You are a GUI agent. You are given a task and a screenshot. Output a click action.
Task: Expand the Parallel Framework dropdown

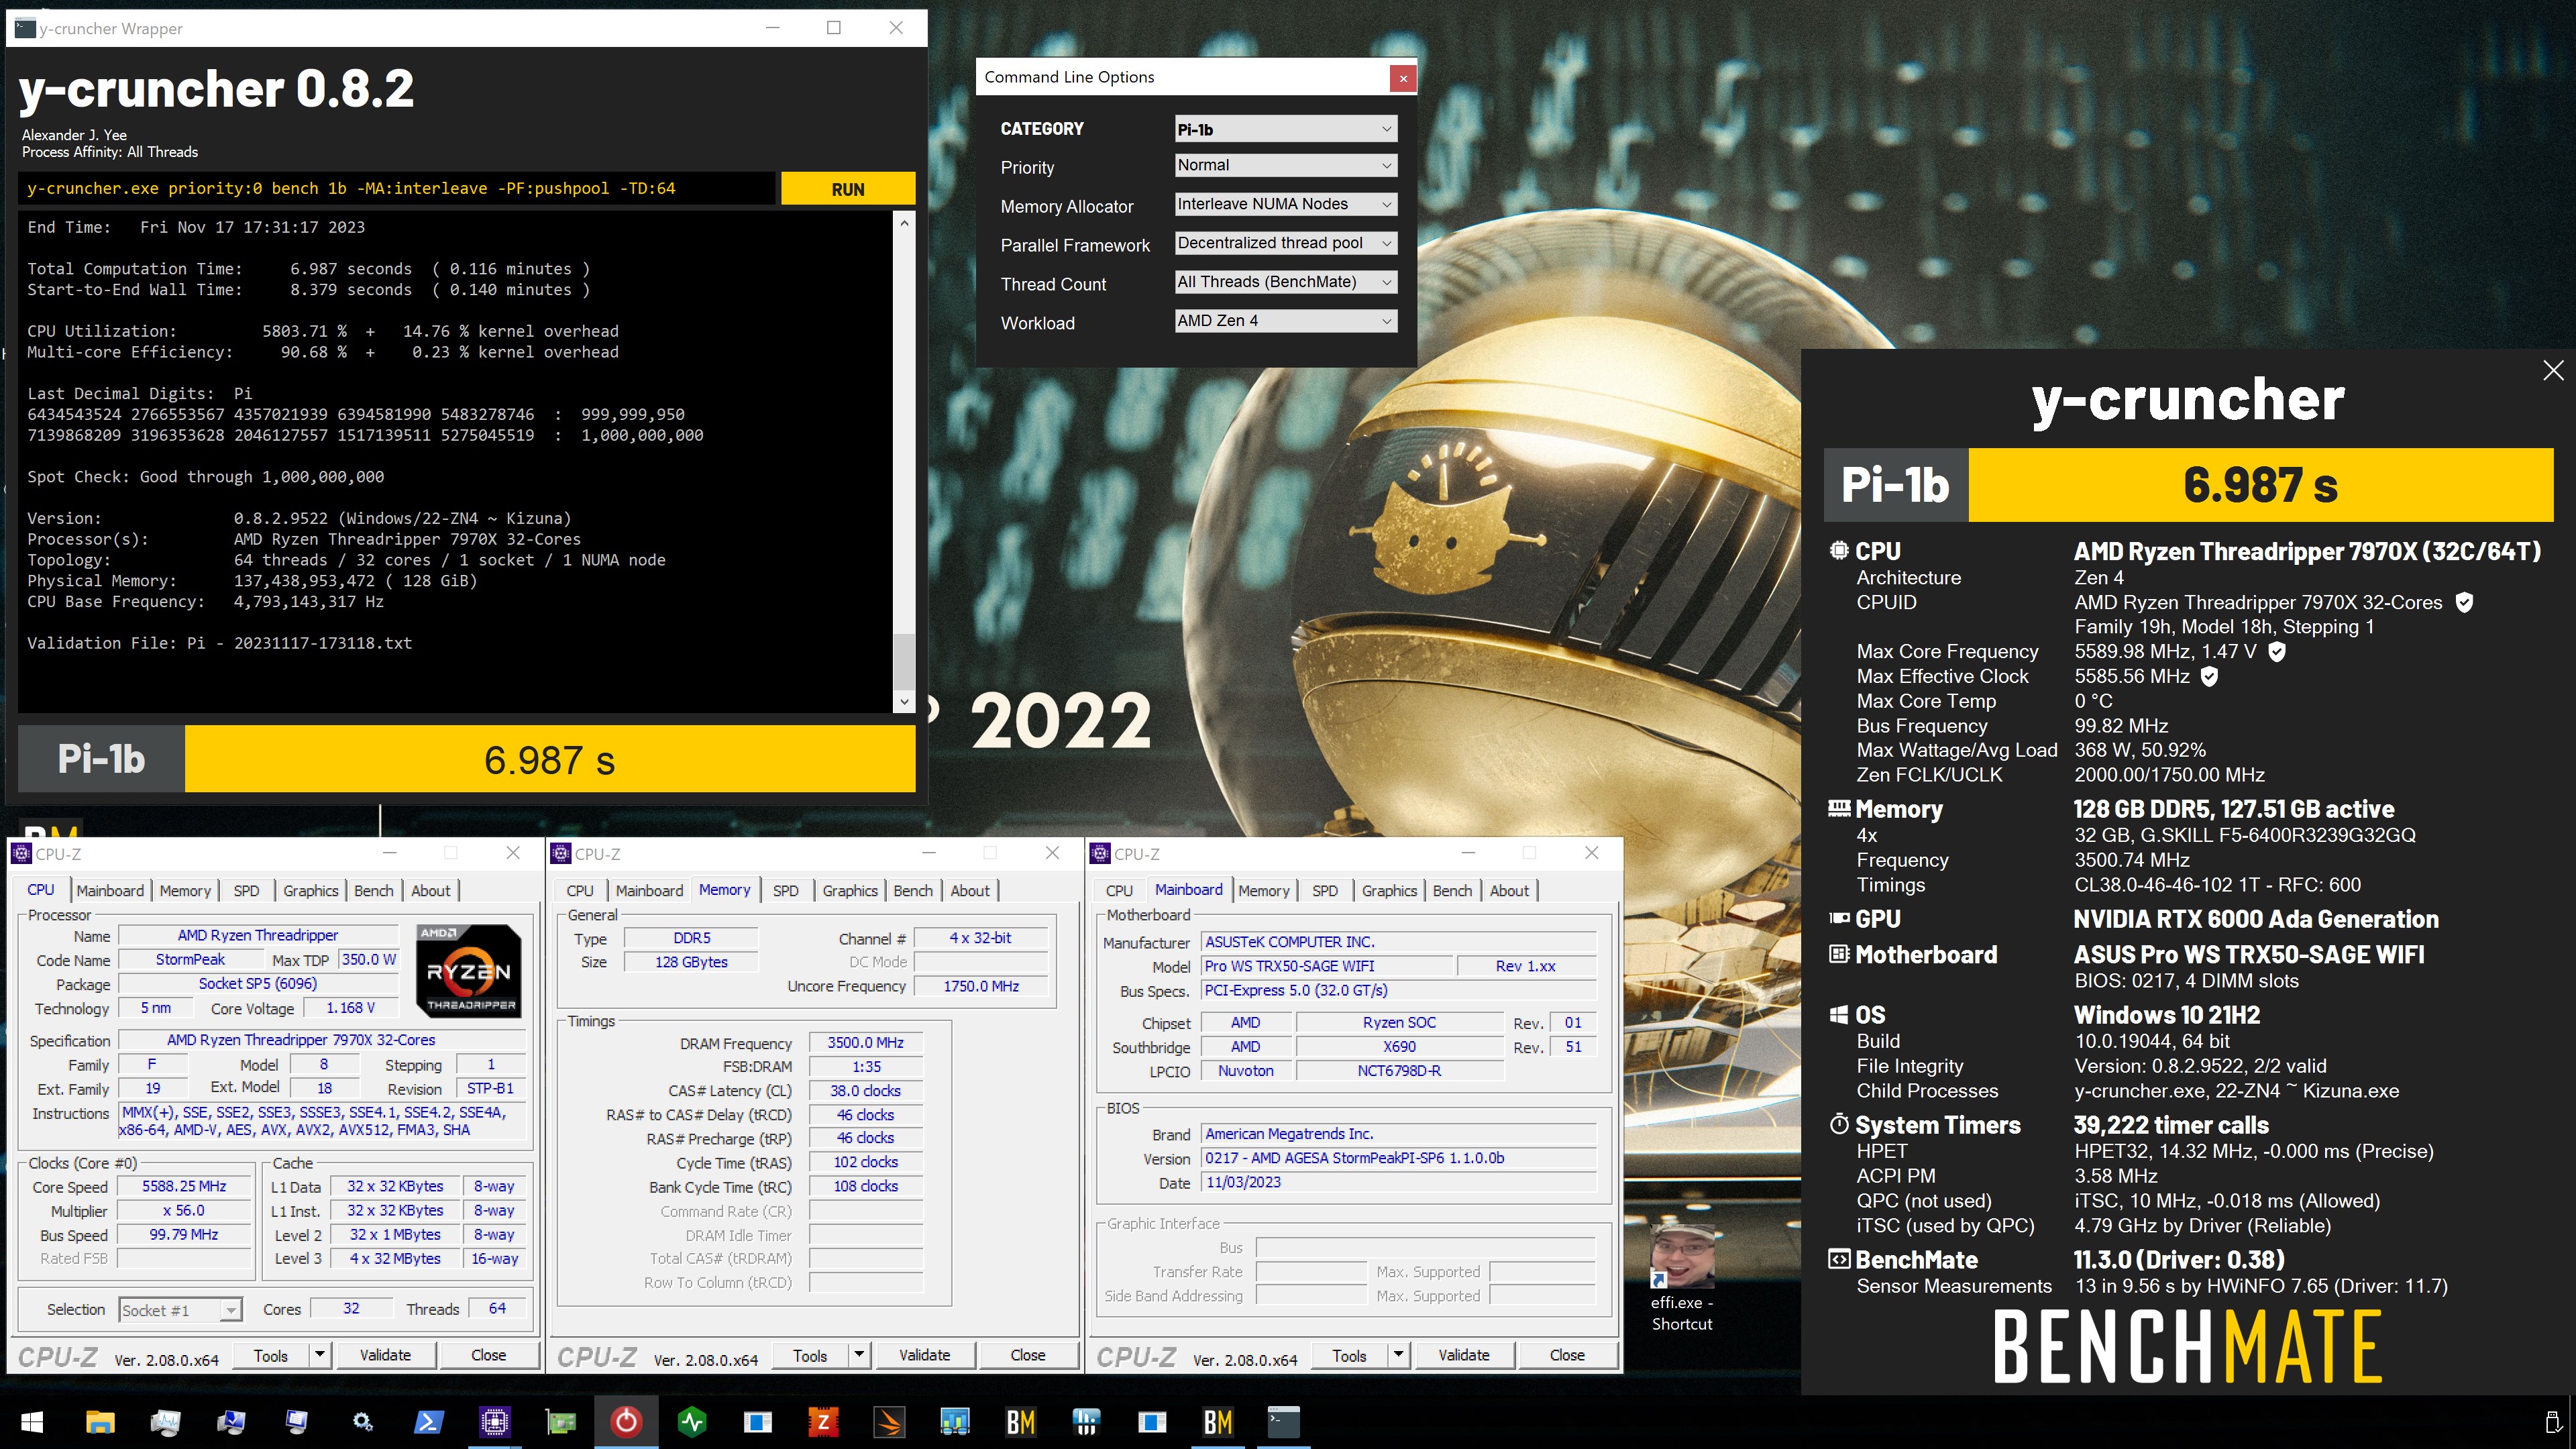point(1285,243)
